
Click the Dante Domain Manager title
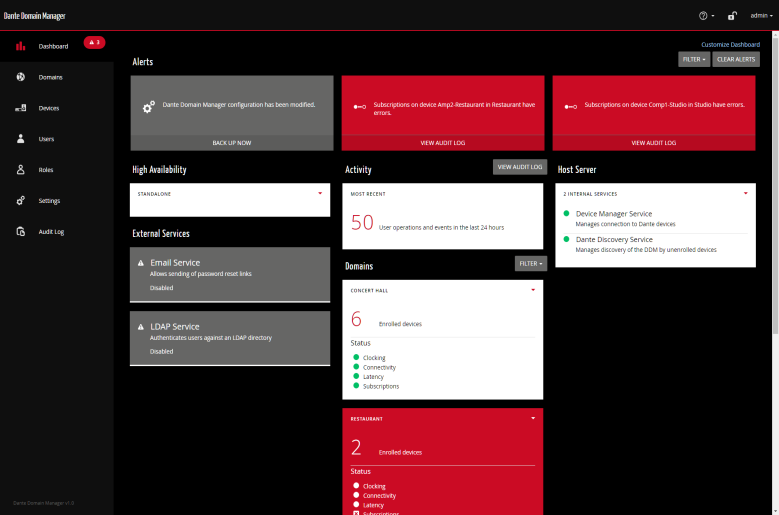click(x=34, y=16)
